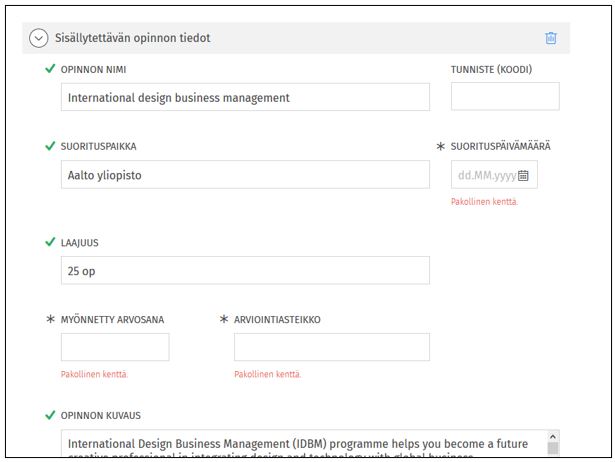Click the Suorituspäivämäärä date placeholder text
Image resolution: width=615 pixels, height=462 pixels.
(x=486, y=175)
